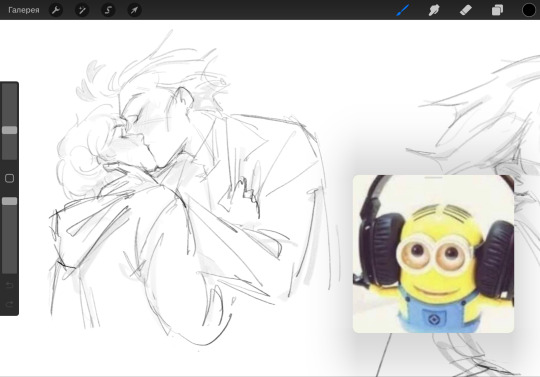Click the brush size slider handle
Viewport: 540px width, 377px height.
[10, 130]
